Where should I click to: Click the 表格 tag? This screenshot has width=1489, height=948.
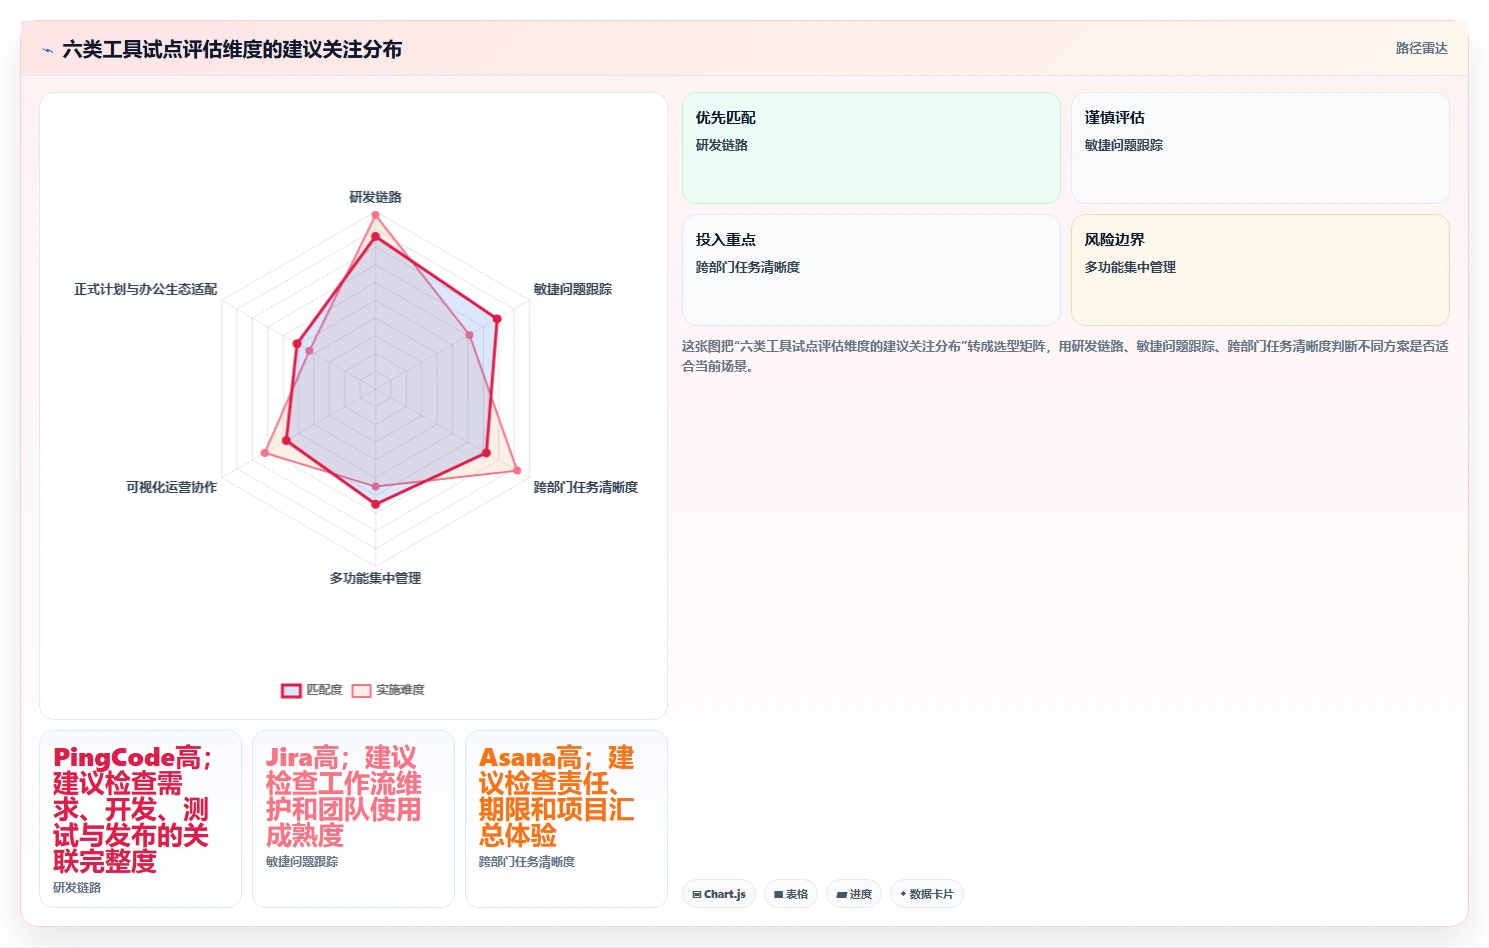coord(791,894)
